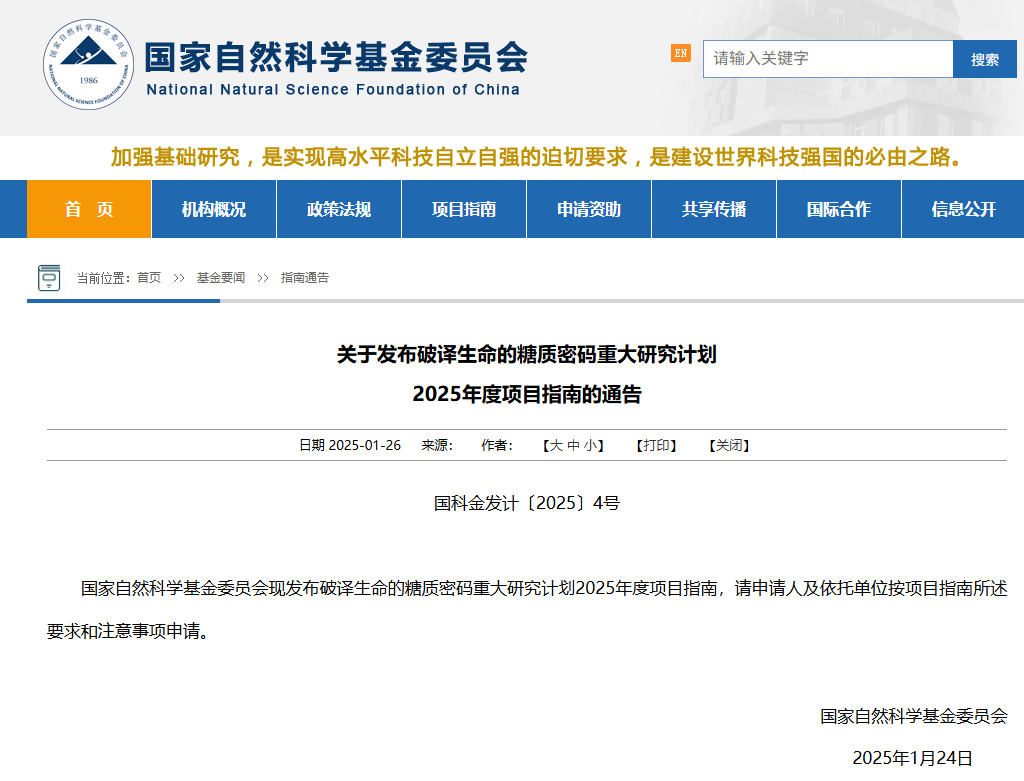This screenshot has height=781, width=1024.
Task: Open the 首页 navigation tab
Action: tap(89, 209)
